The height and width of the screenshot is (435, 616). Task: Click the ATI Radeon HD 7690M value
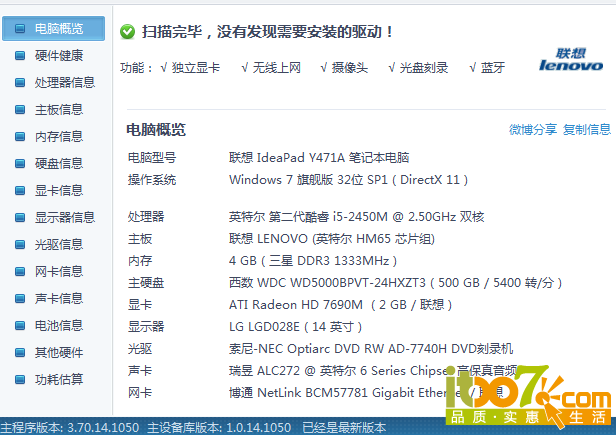(341, 305)
